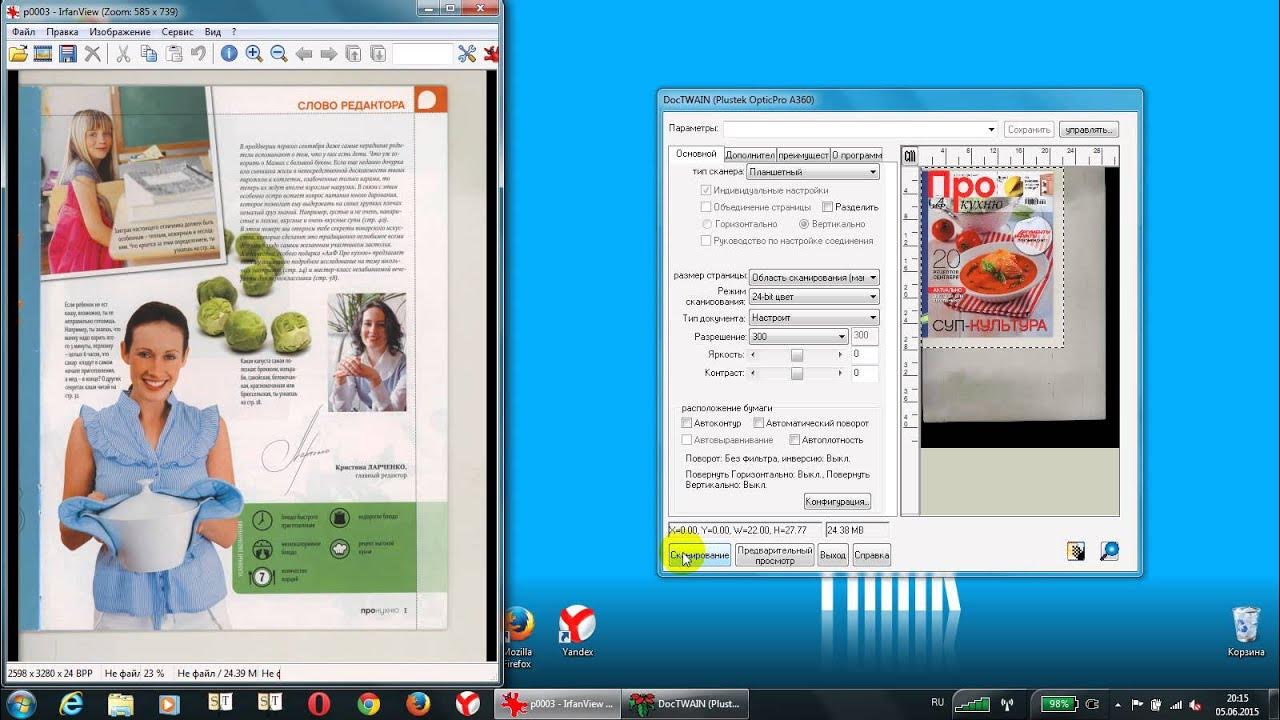Switch to the О программ tab
Image resolution: width=1280 pixels, height=720 pixels.
(856, 155)
